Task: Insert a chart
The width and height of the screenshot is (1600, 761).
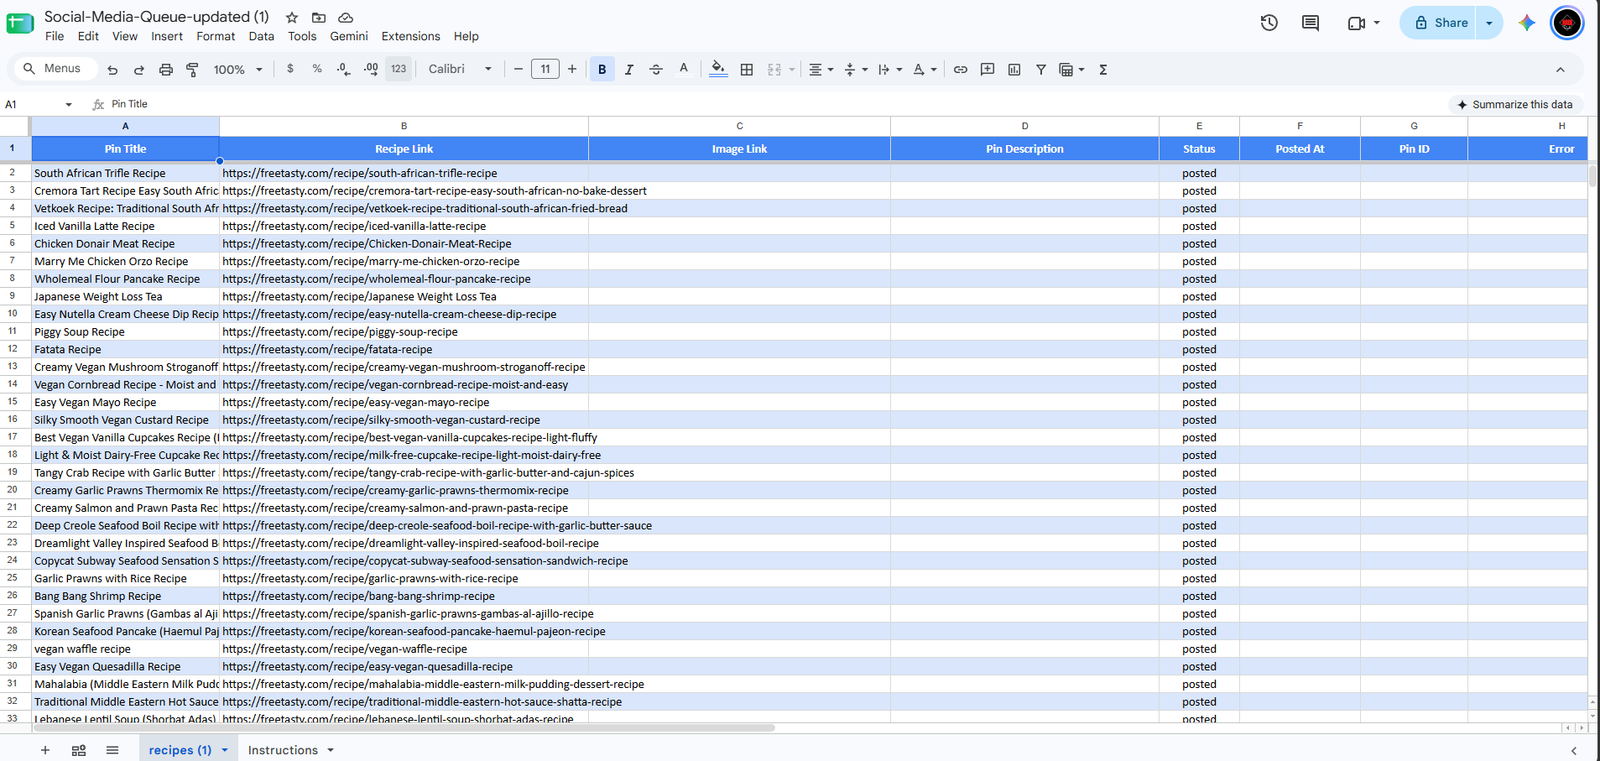Action: (x=1014, y=69)
